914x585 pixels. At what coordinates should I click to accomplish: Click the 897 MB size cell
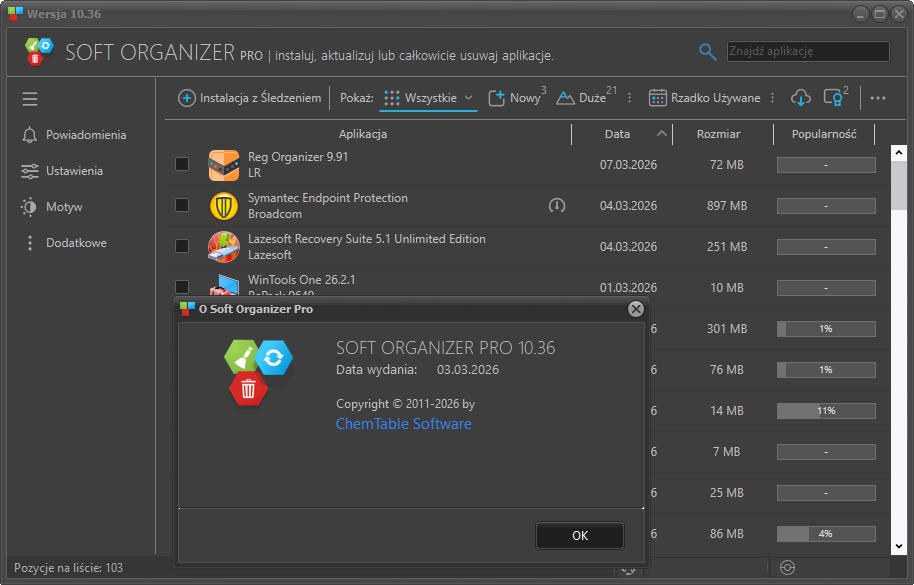(x=727, y=206)
